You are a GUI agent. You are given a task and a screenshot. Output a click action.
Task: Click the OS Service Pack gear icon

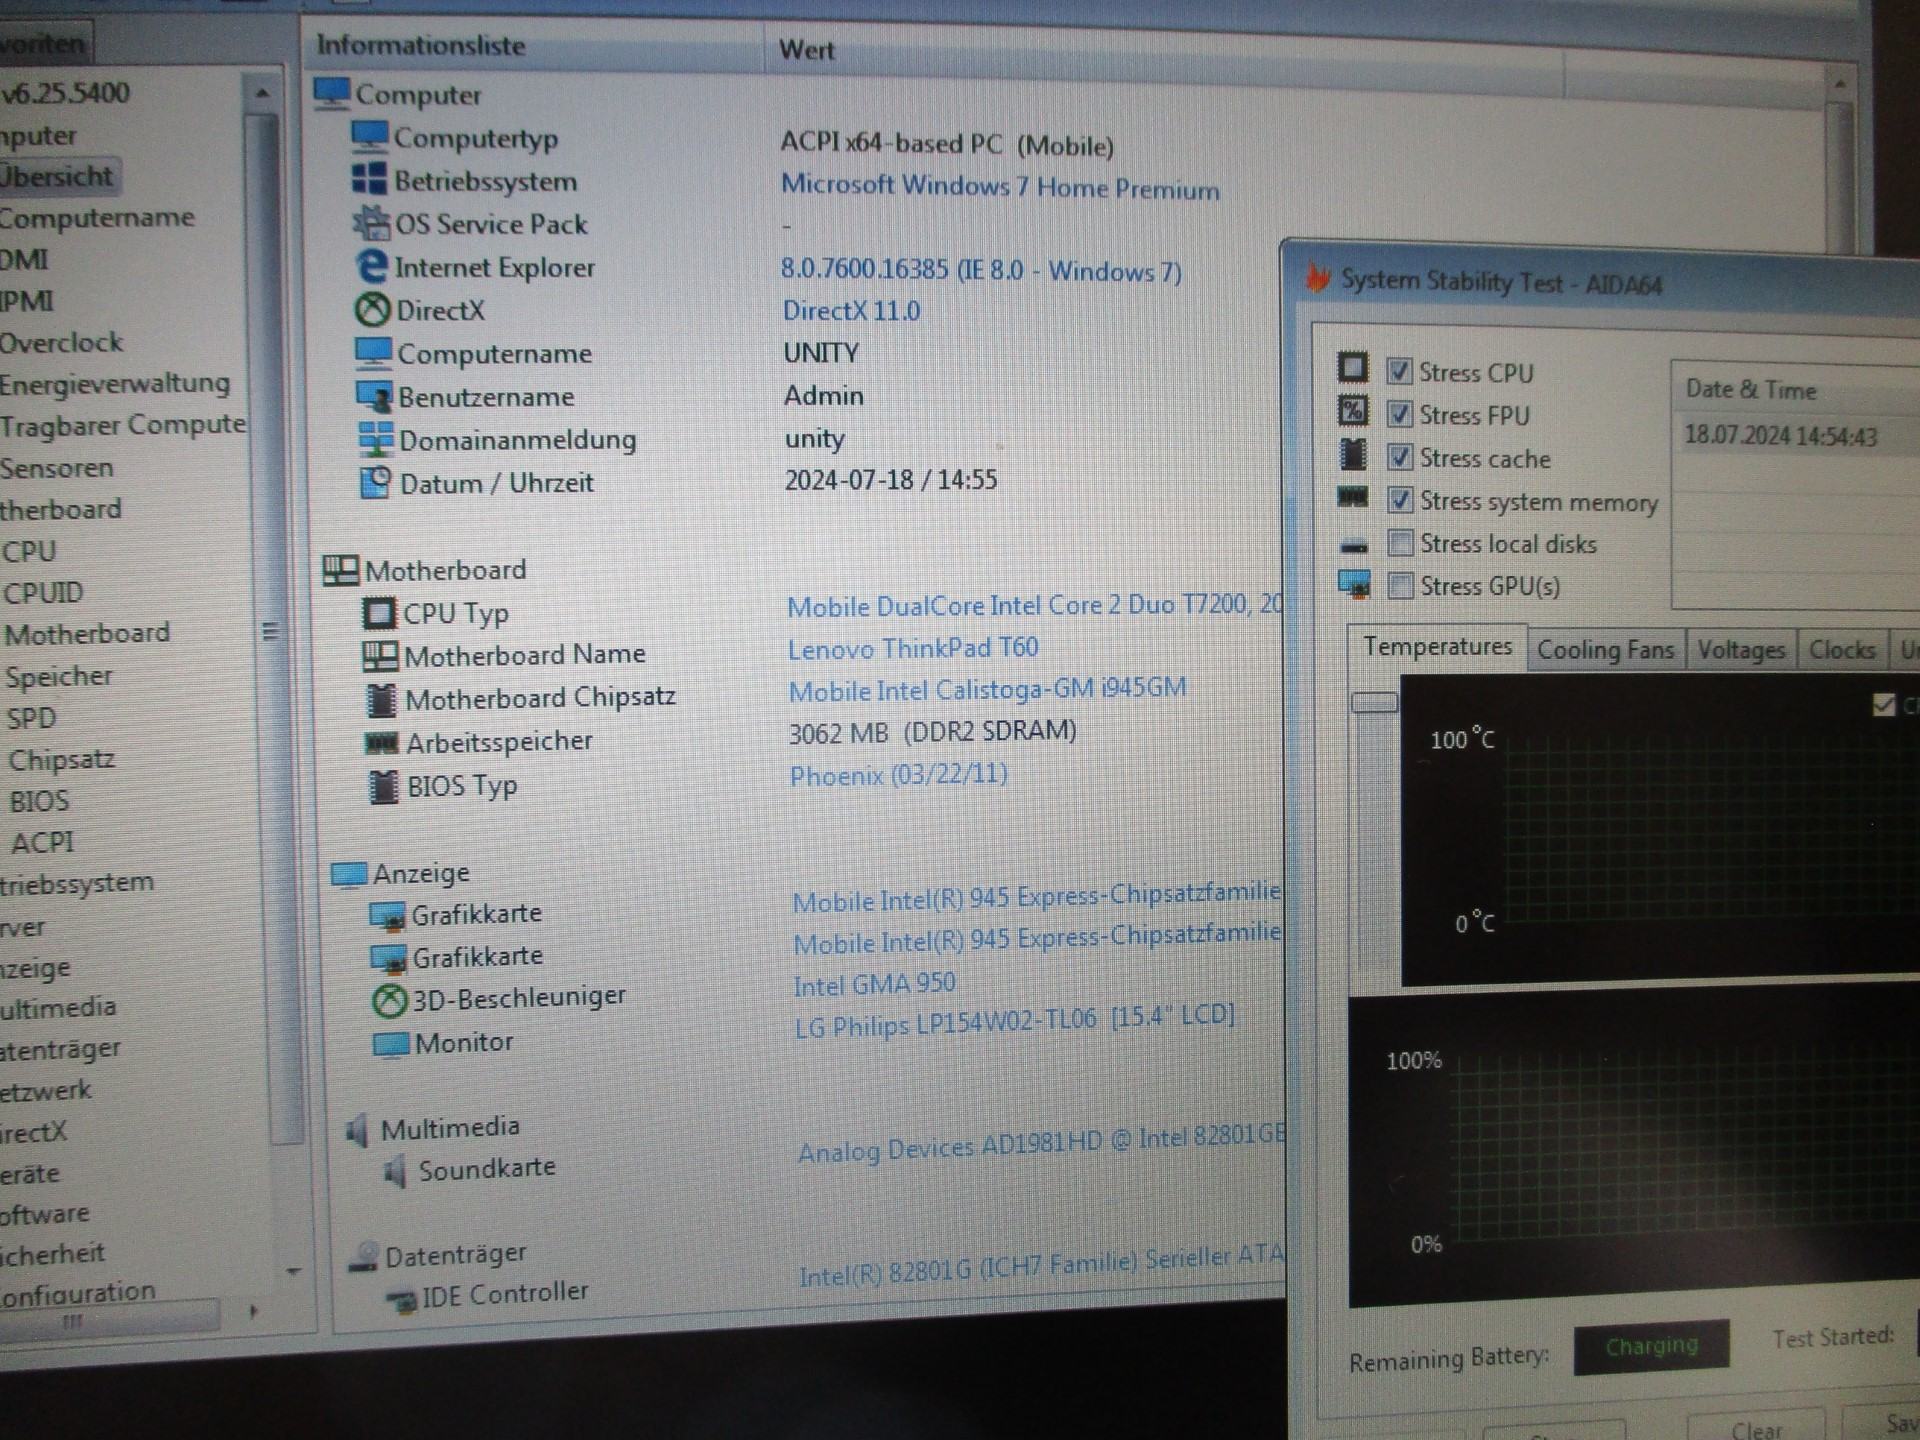coord(371,222)
